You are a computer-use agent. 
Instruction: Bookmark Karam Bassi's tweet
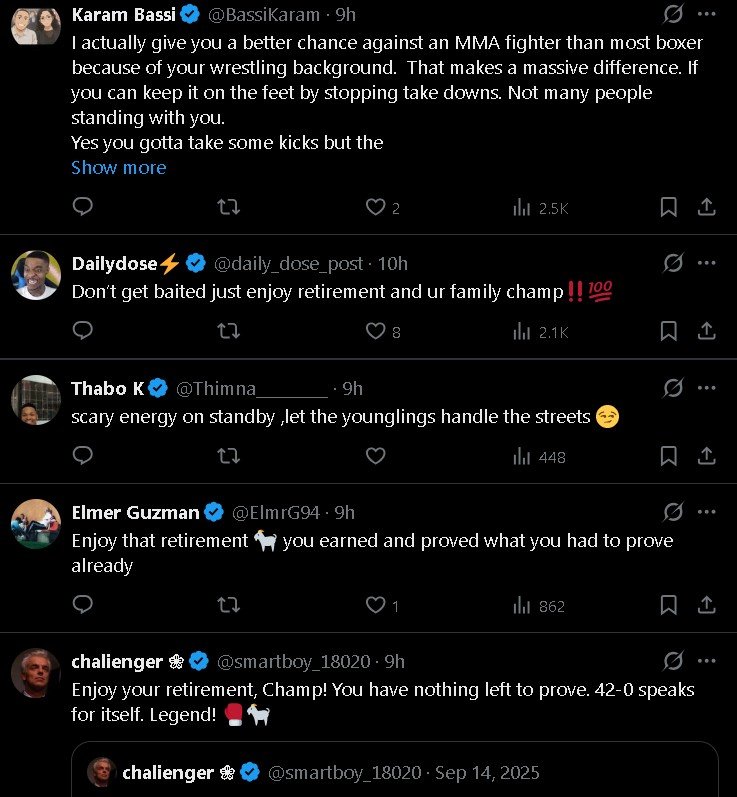668,207
